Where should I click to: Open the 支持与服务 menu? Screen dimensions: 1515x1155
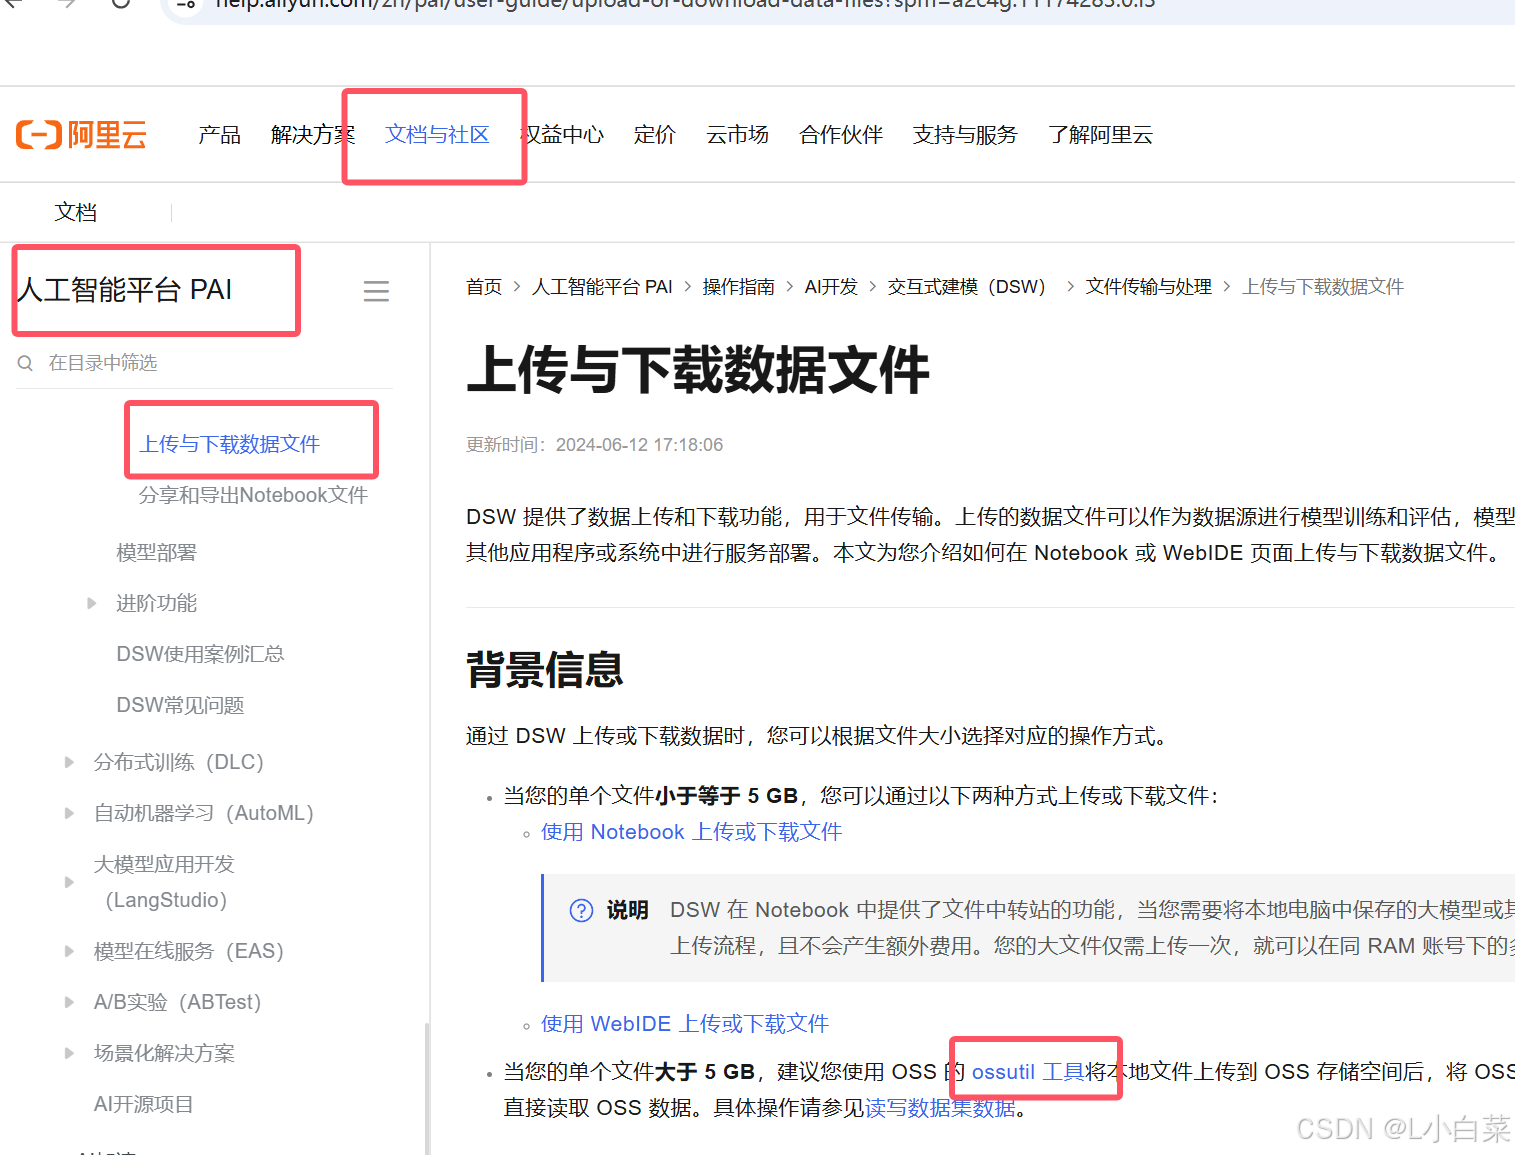click(x=965, y=135)
